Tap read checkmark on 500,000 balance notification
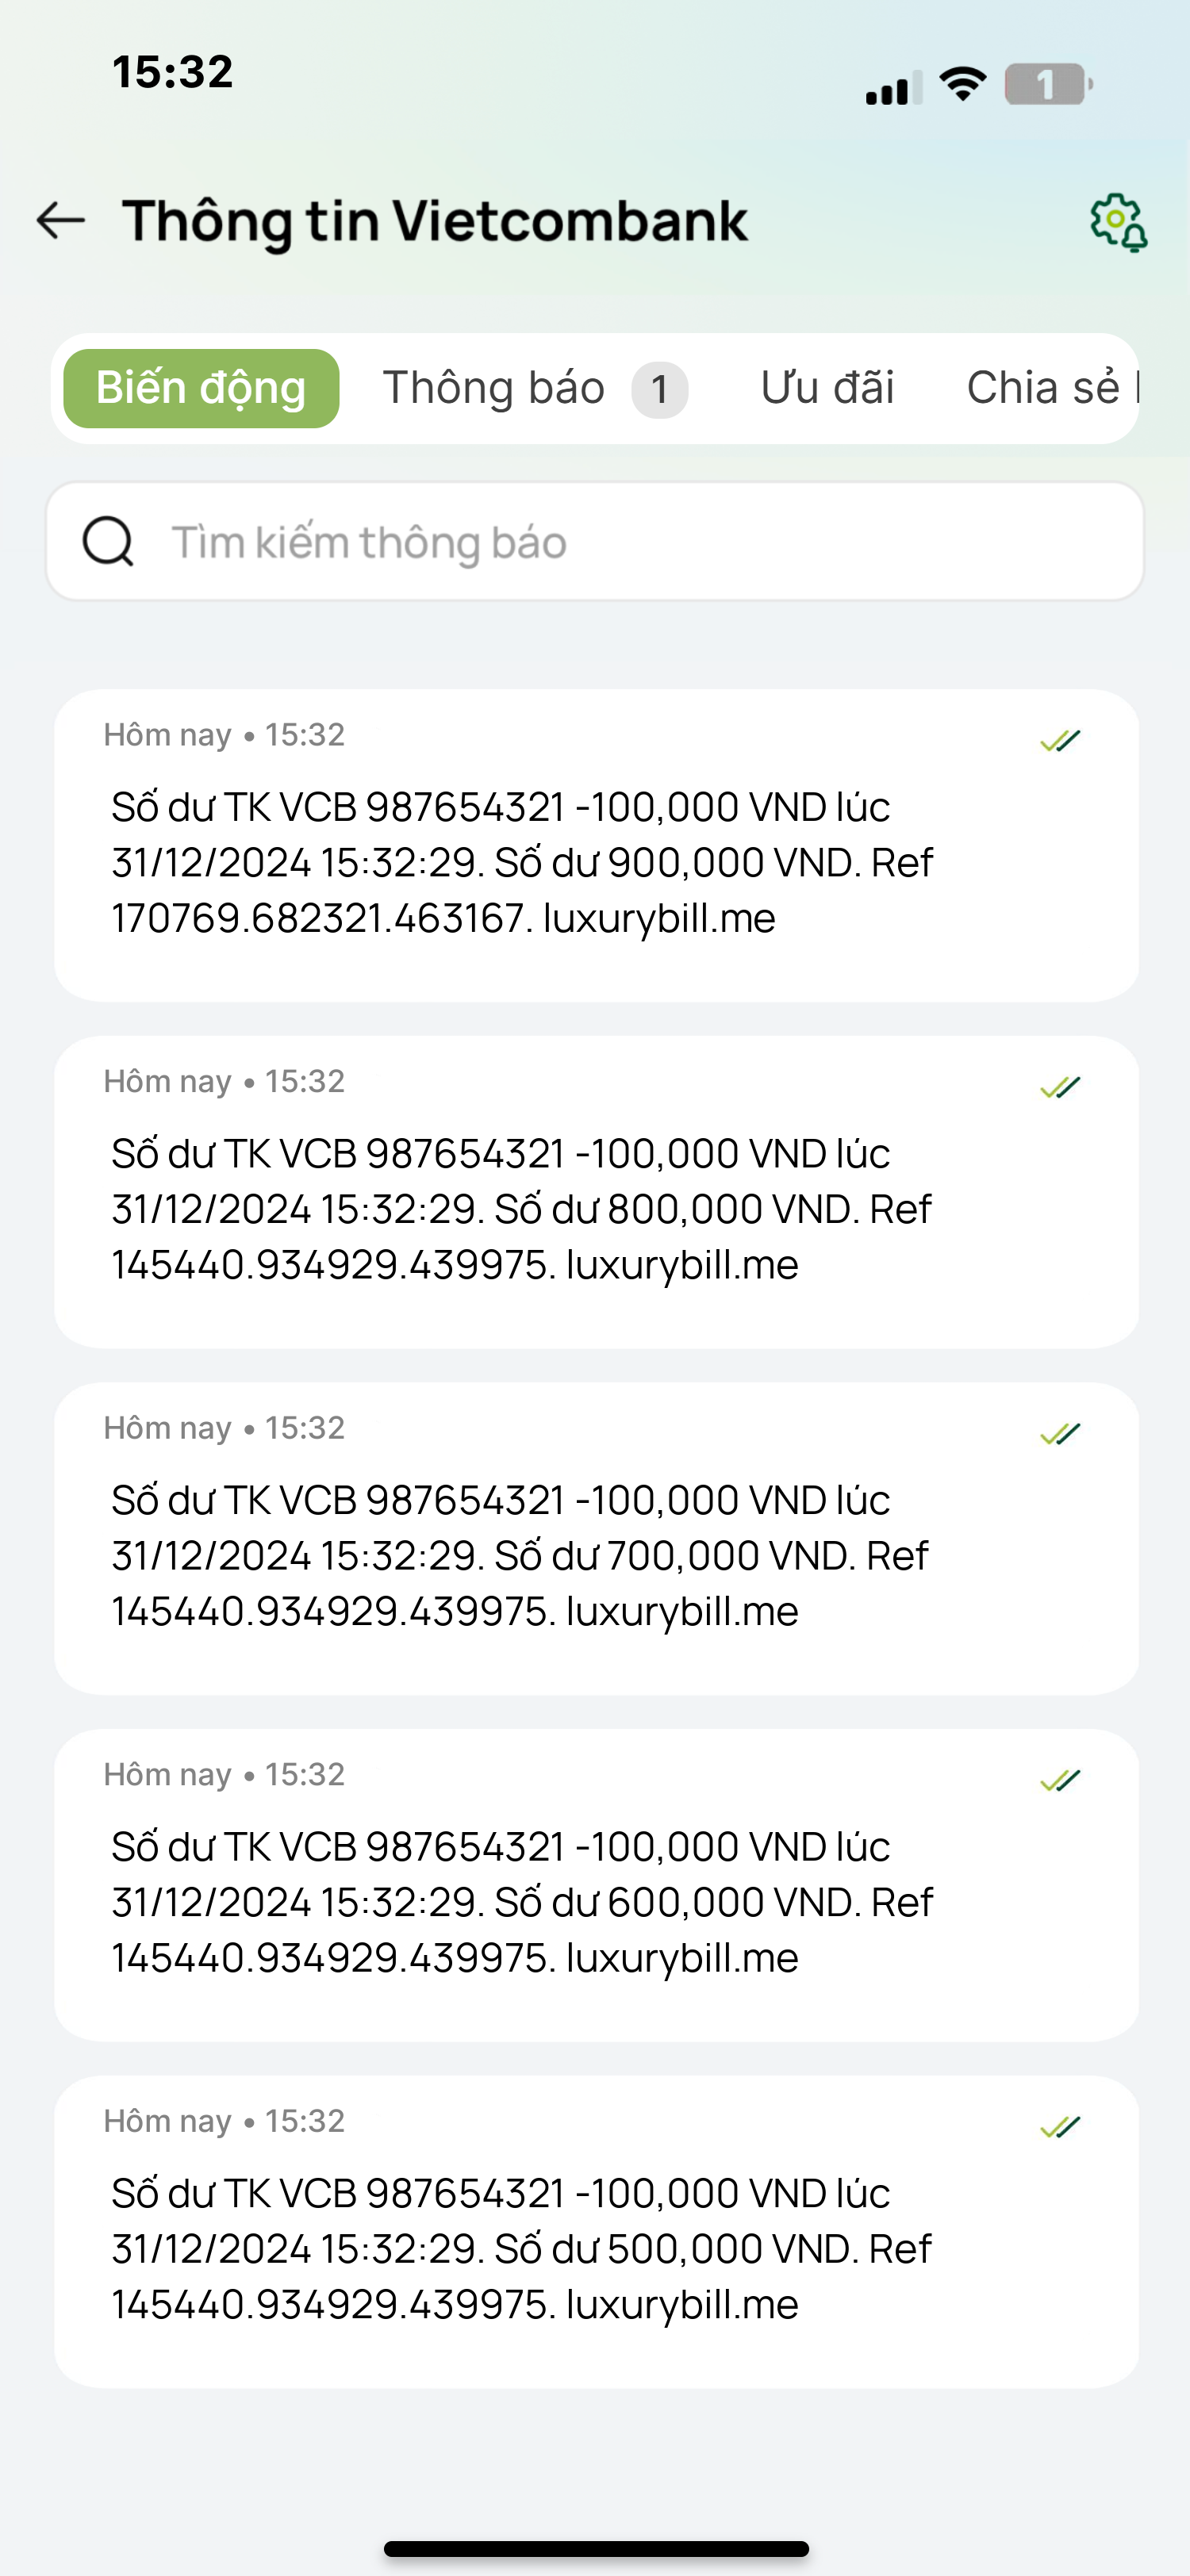 pos(1060,2127)
